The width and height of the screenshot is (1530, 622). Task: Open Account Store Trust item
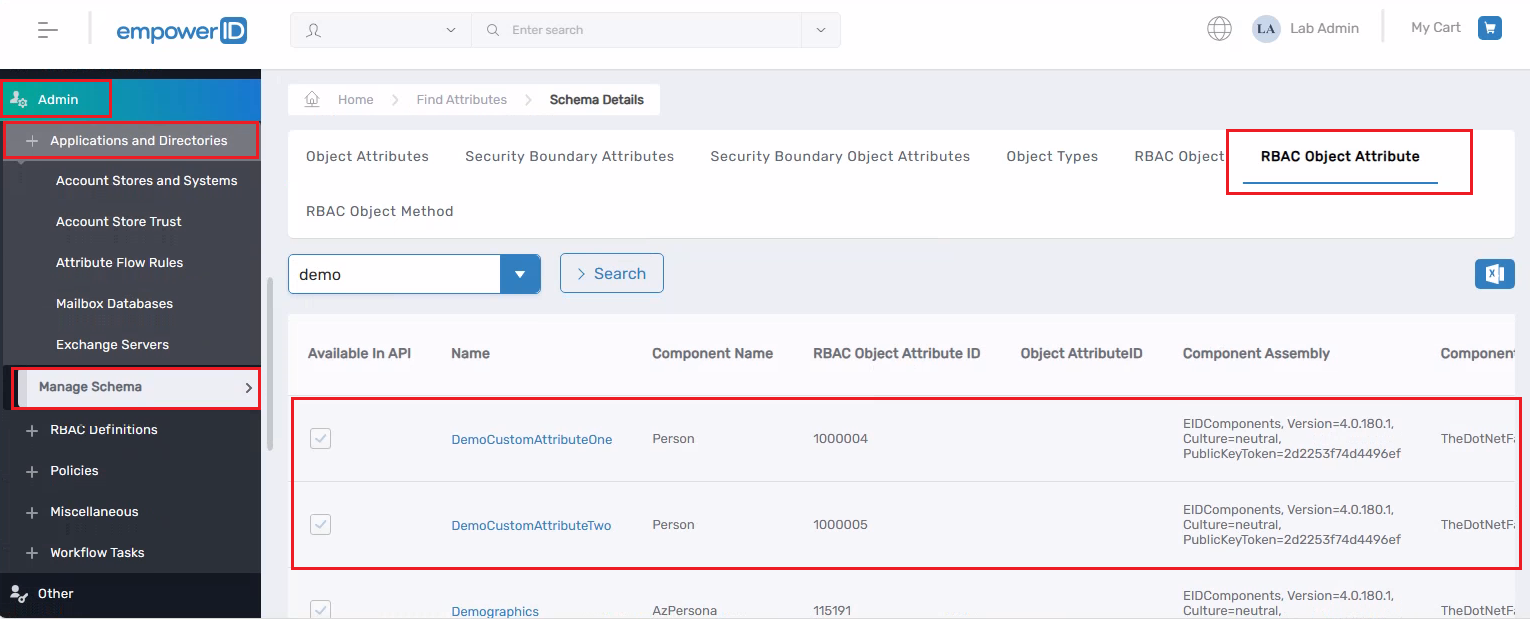119,222
